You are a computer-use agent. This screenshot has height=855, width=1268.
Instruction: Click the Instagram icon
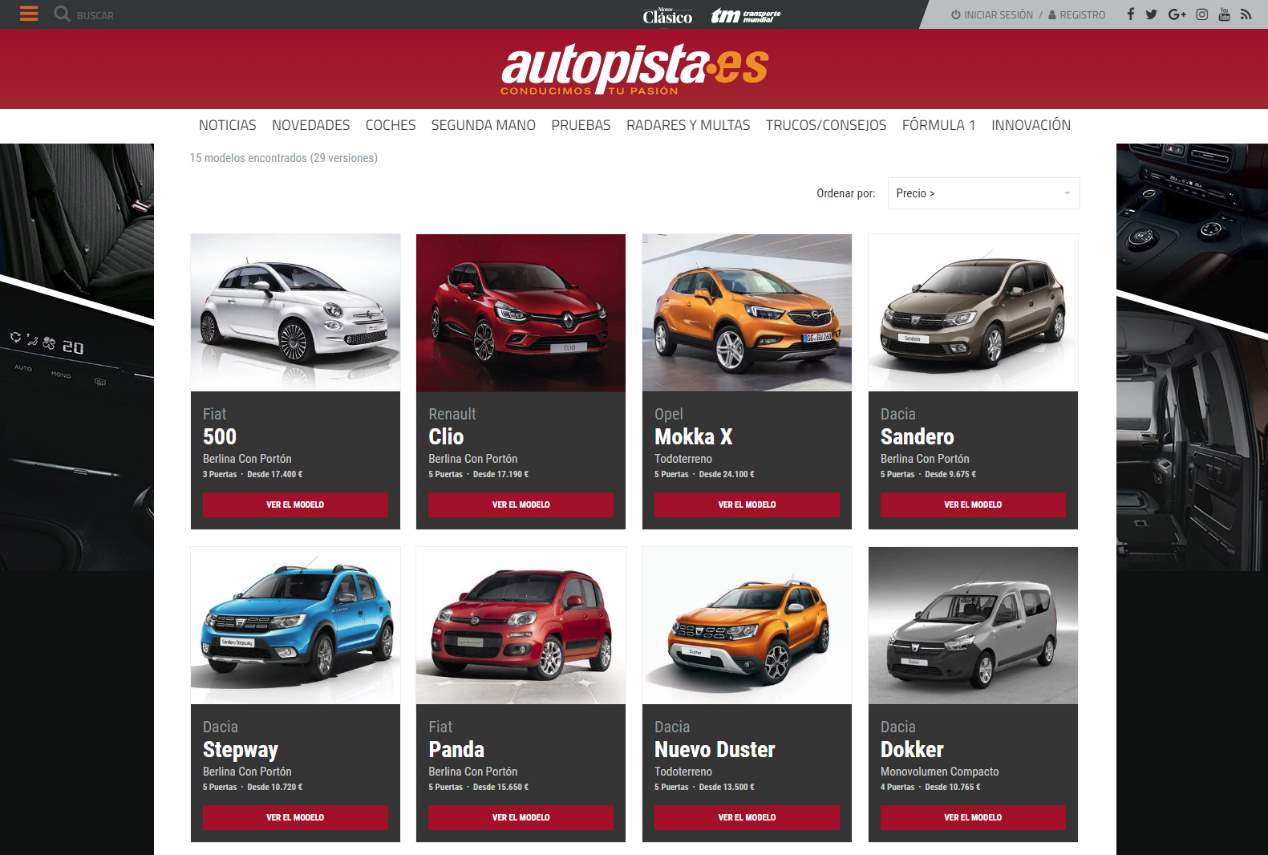point(1202,14)
